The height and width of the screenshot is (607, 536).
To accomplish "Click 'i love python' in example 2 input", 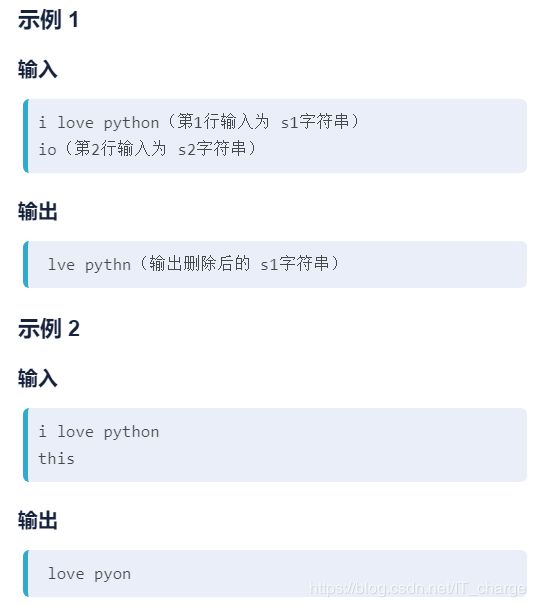I will 99,432.
